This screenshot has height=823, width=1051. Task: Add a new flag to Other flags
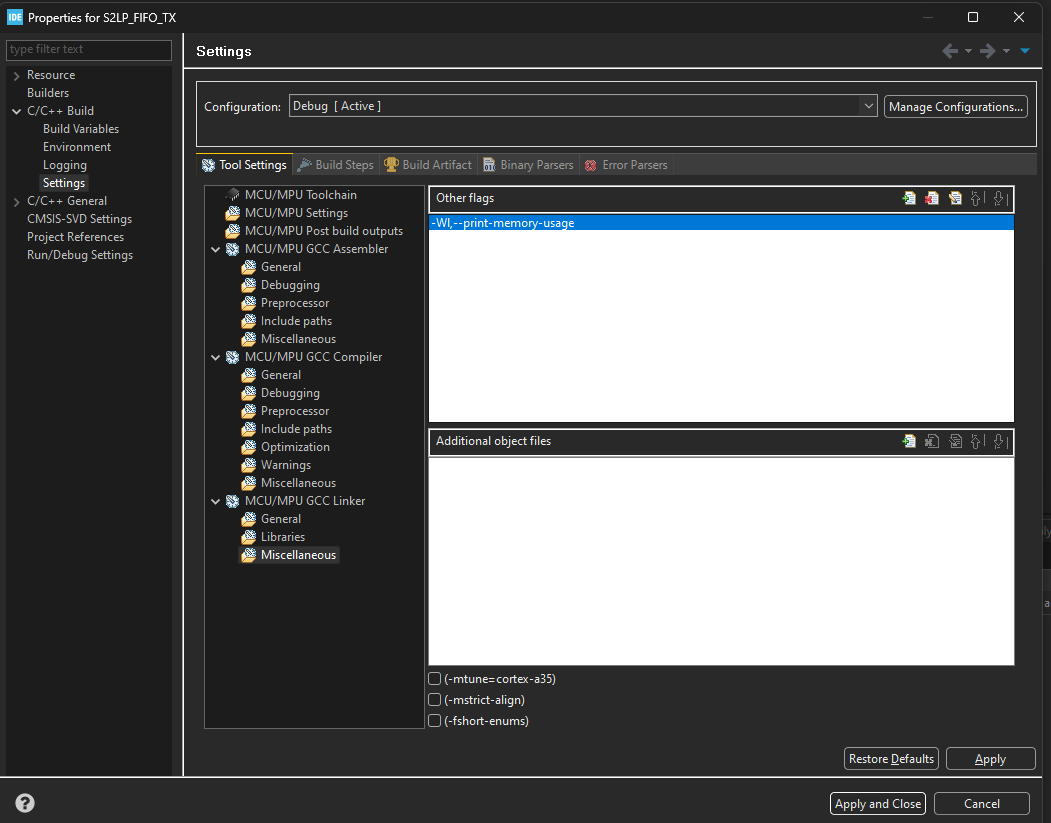(909, 198)
